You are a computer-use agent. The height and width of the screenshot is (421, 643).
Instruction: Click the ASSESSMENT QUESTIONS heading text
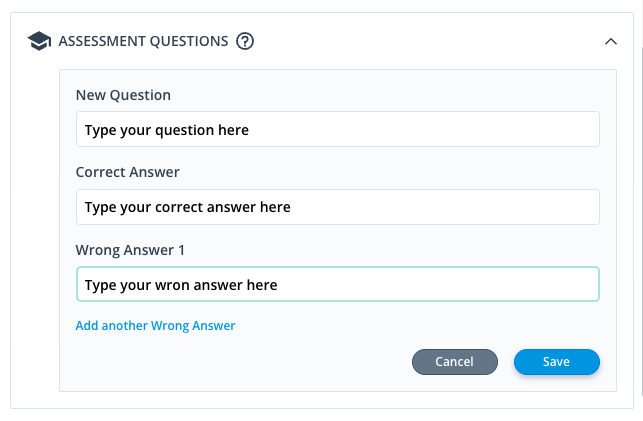pos(143,41)
